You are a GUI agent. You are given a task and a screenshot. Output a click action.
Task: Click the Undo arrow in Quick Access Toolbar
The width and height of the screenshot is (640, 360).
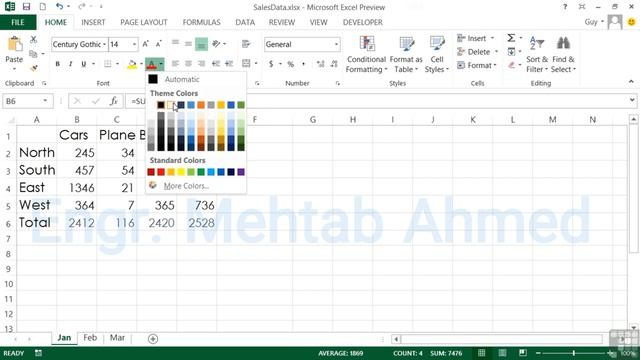pyautogui.click(x=60, y=6)
